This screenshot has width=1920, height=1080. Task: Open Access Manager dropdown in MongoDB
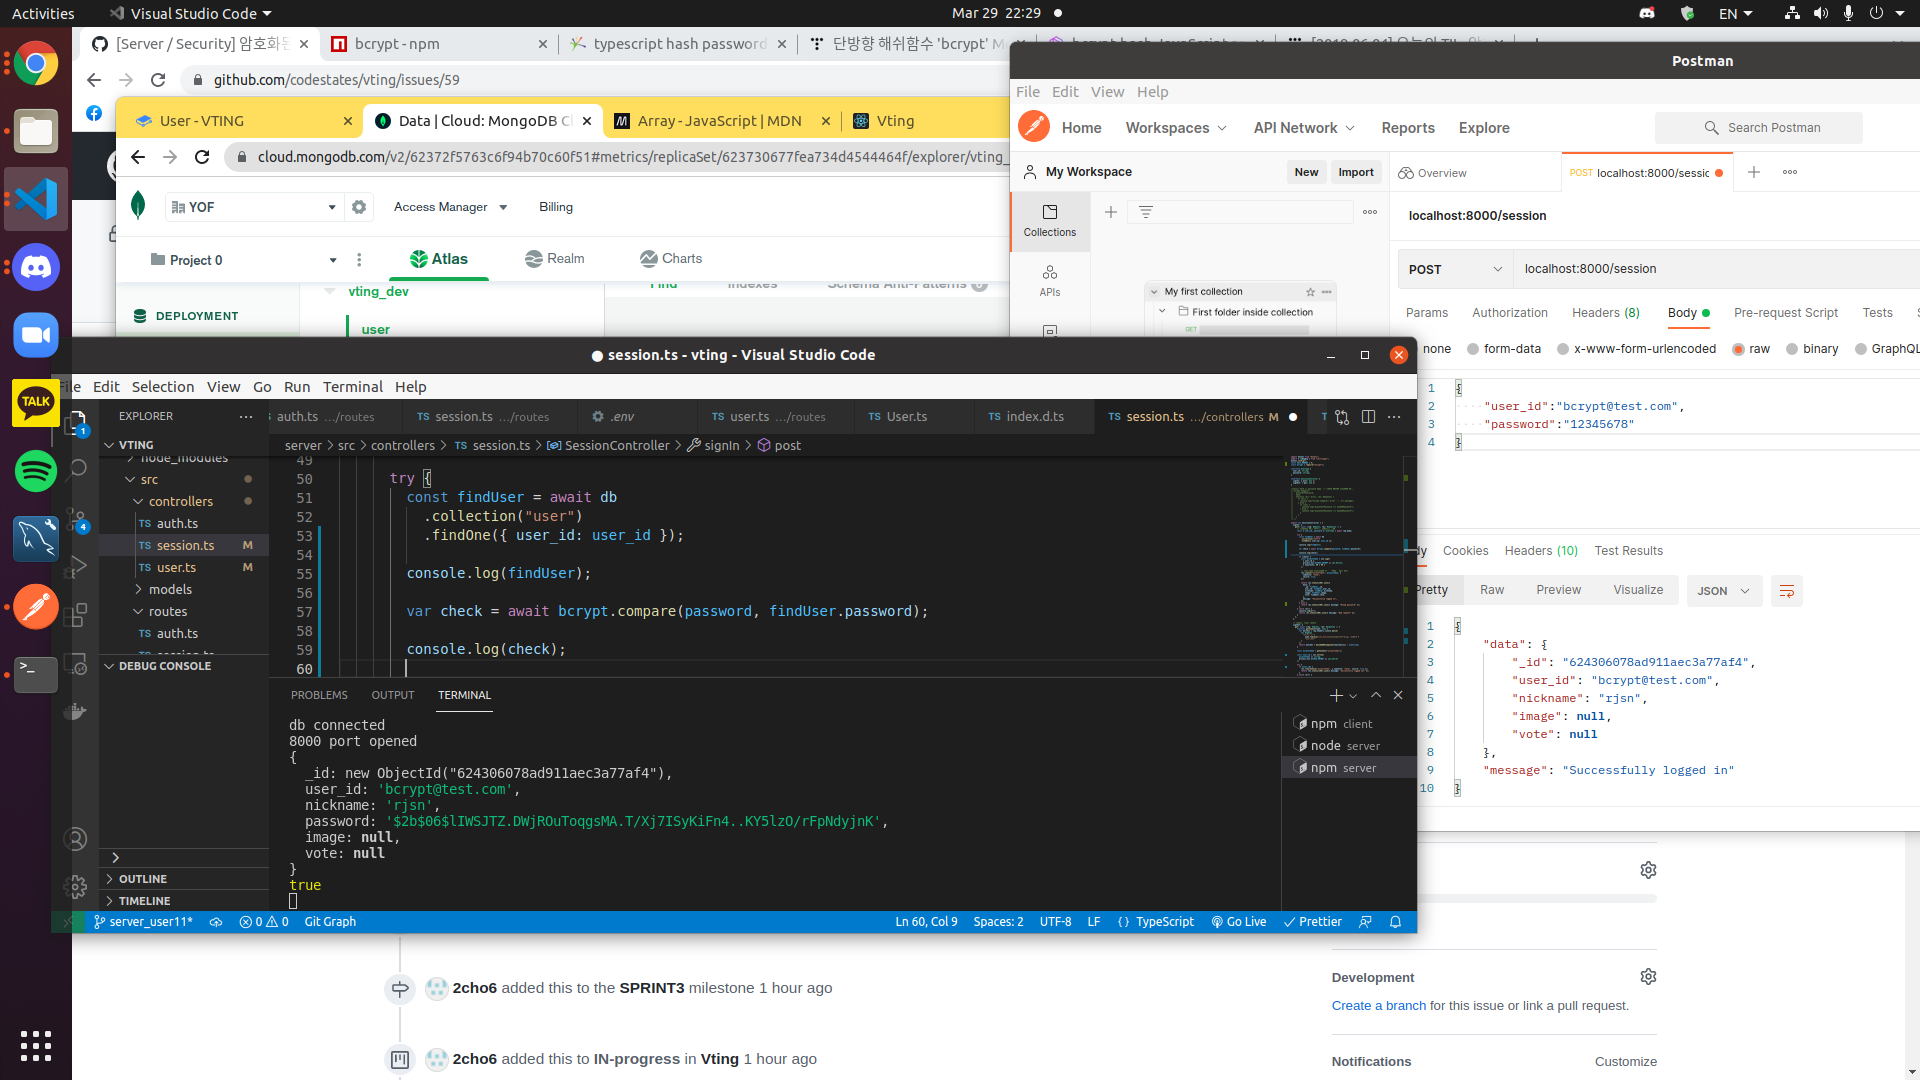[451, 207]
